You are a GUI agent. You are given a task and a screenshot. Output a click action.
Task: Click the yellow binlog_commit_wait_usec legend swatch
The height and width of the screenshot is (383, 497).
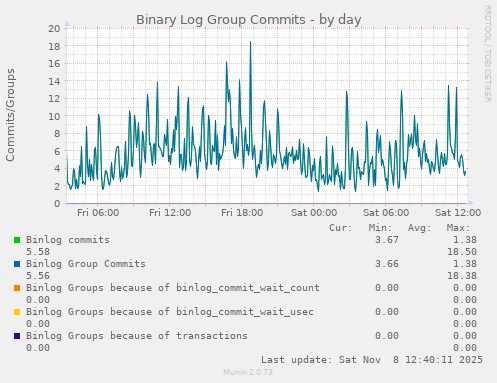17,312
